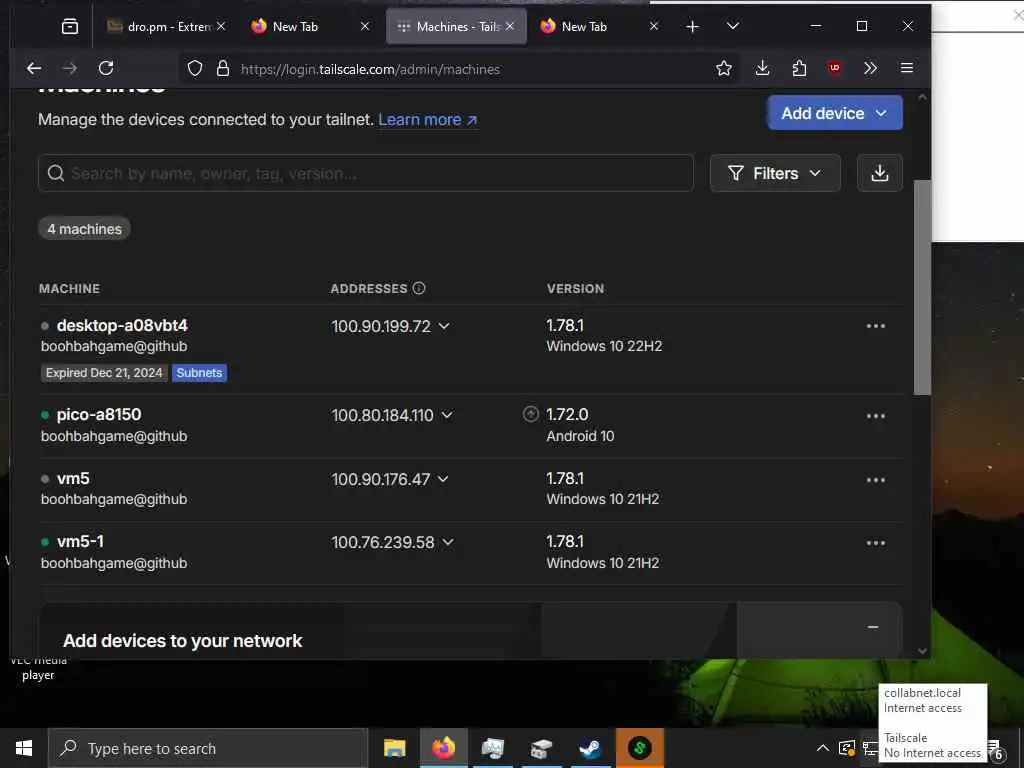Switch to last New Tab

tap(593, 26)
